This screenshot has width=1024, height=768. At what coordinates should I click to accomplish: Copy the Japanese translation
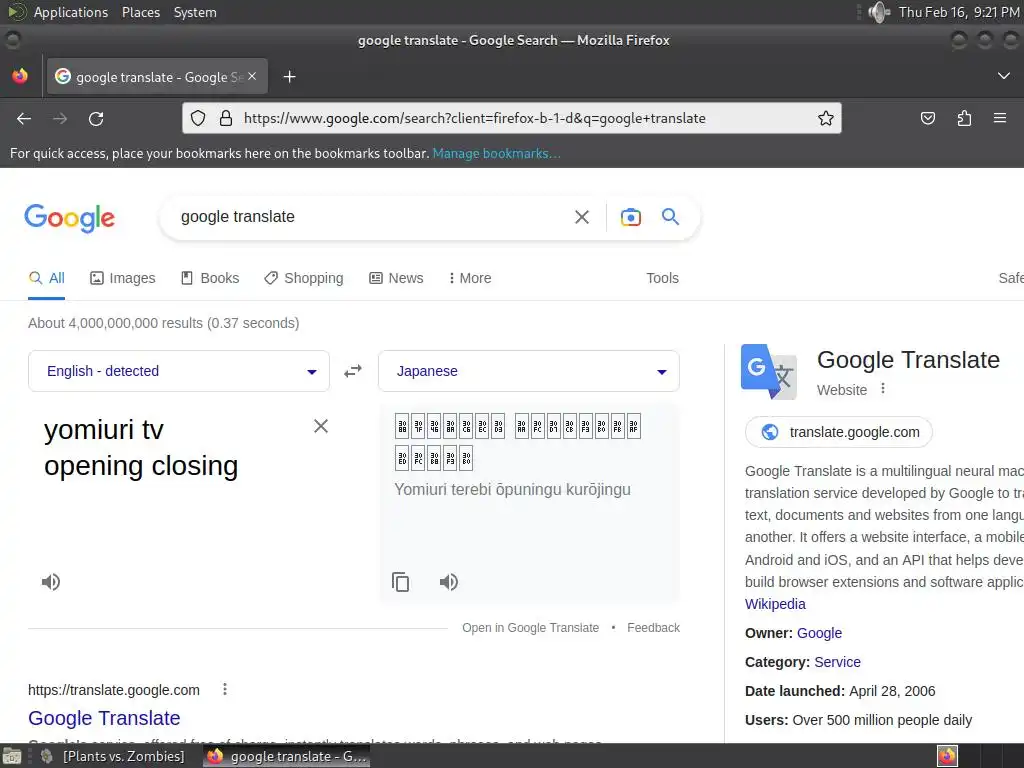tap(400, 582)
